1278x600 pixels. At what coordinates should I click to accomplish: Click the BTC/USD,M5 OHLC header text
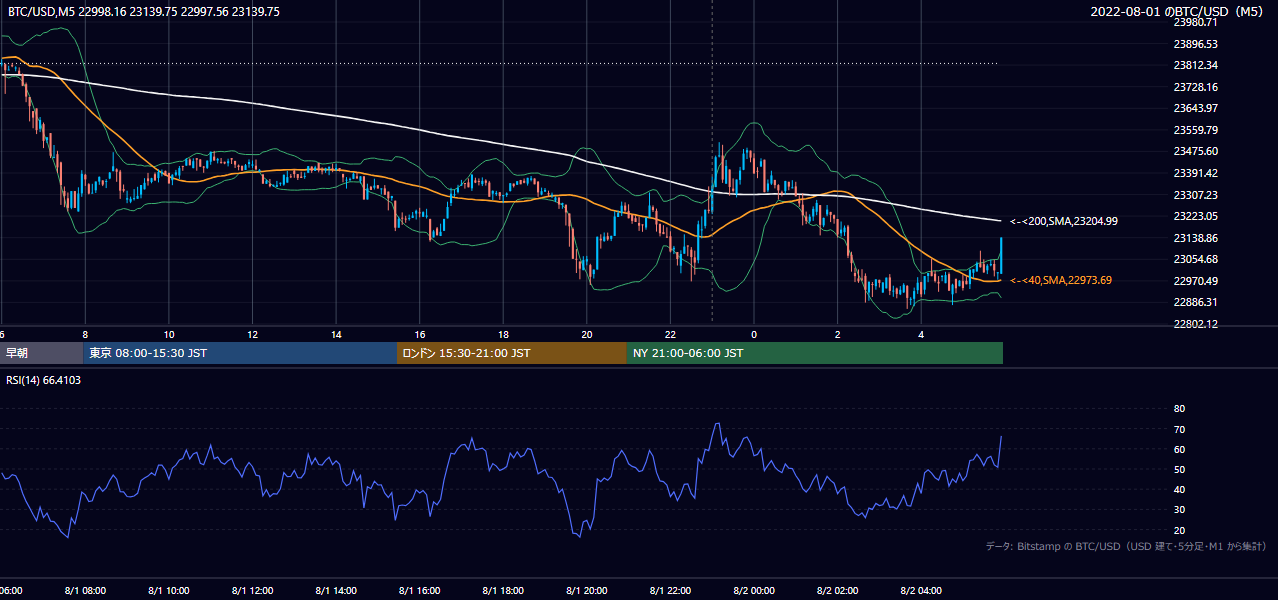pos(144,12)
